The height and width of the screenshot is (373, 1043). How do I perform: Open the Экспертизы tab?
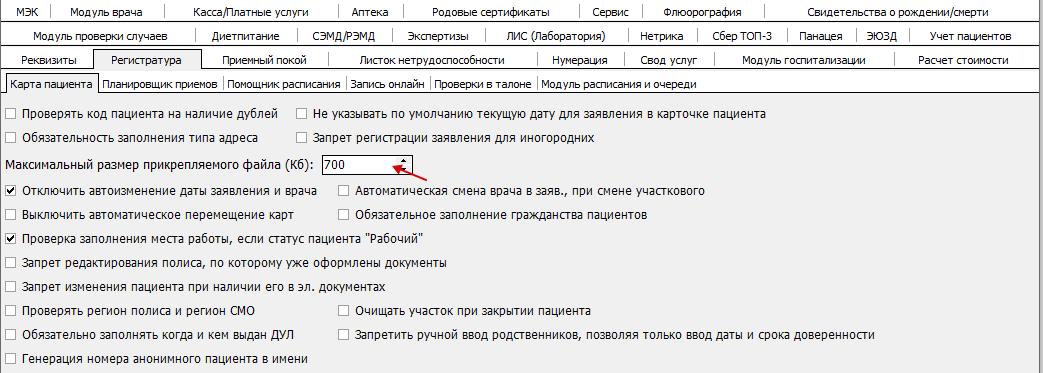[438, 36]
